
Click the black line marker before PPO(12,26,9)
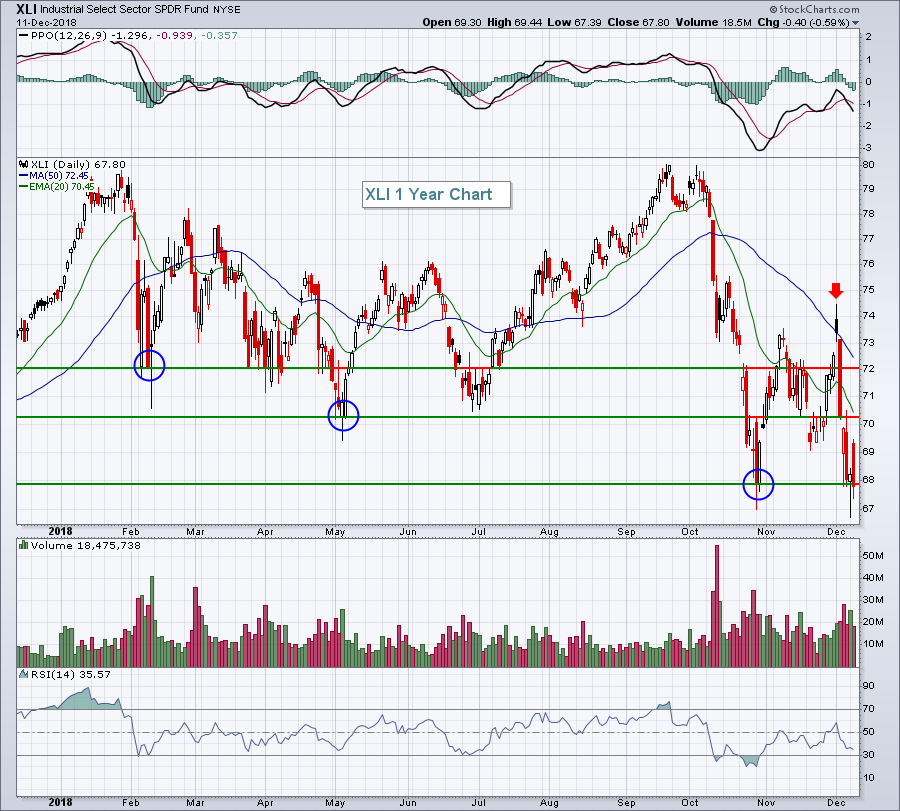[24, 36]
